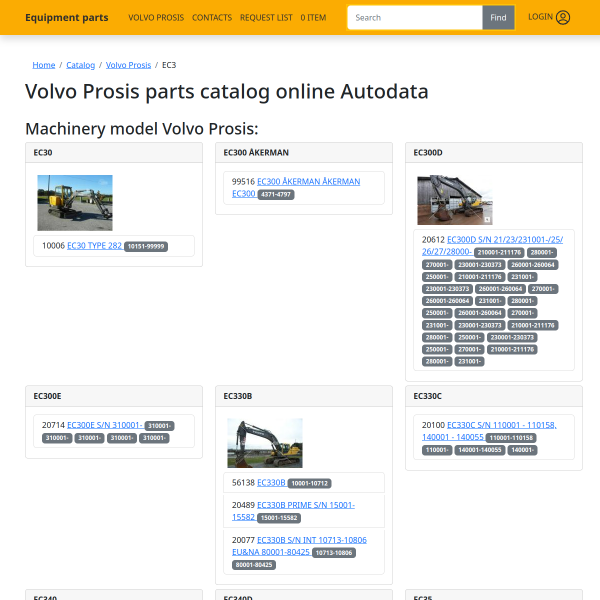Click the Equipment parts site logo
The height and width of the screenshot is (600, 600).
(x=67, y=18)
